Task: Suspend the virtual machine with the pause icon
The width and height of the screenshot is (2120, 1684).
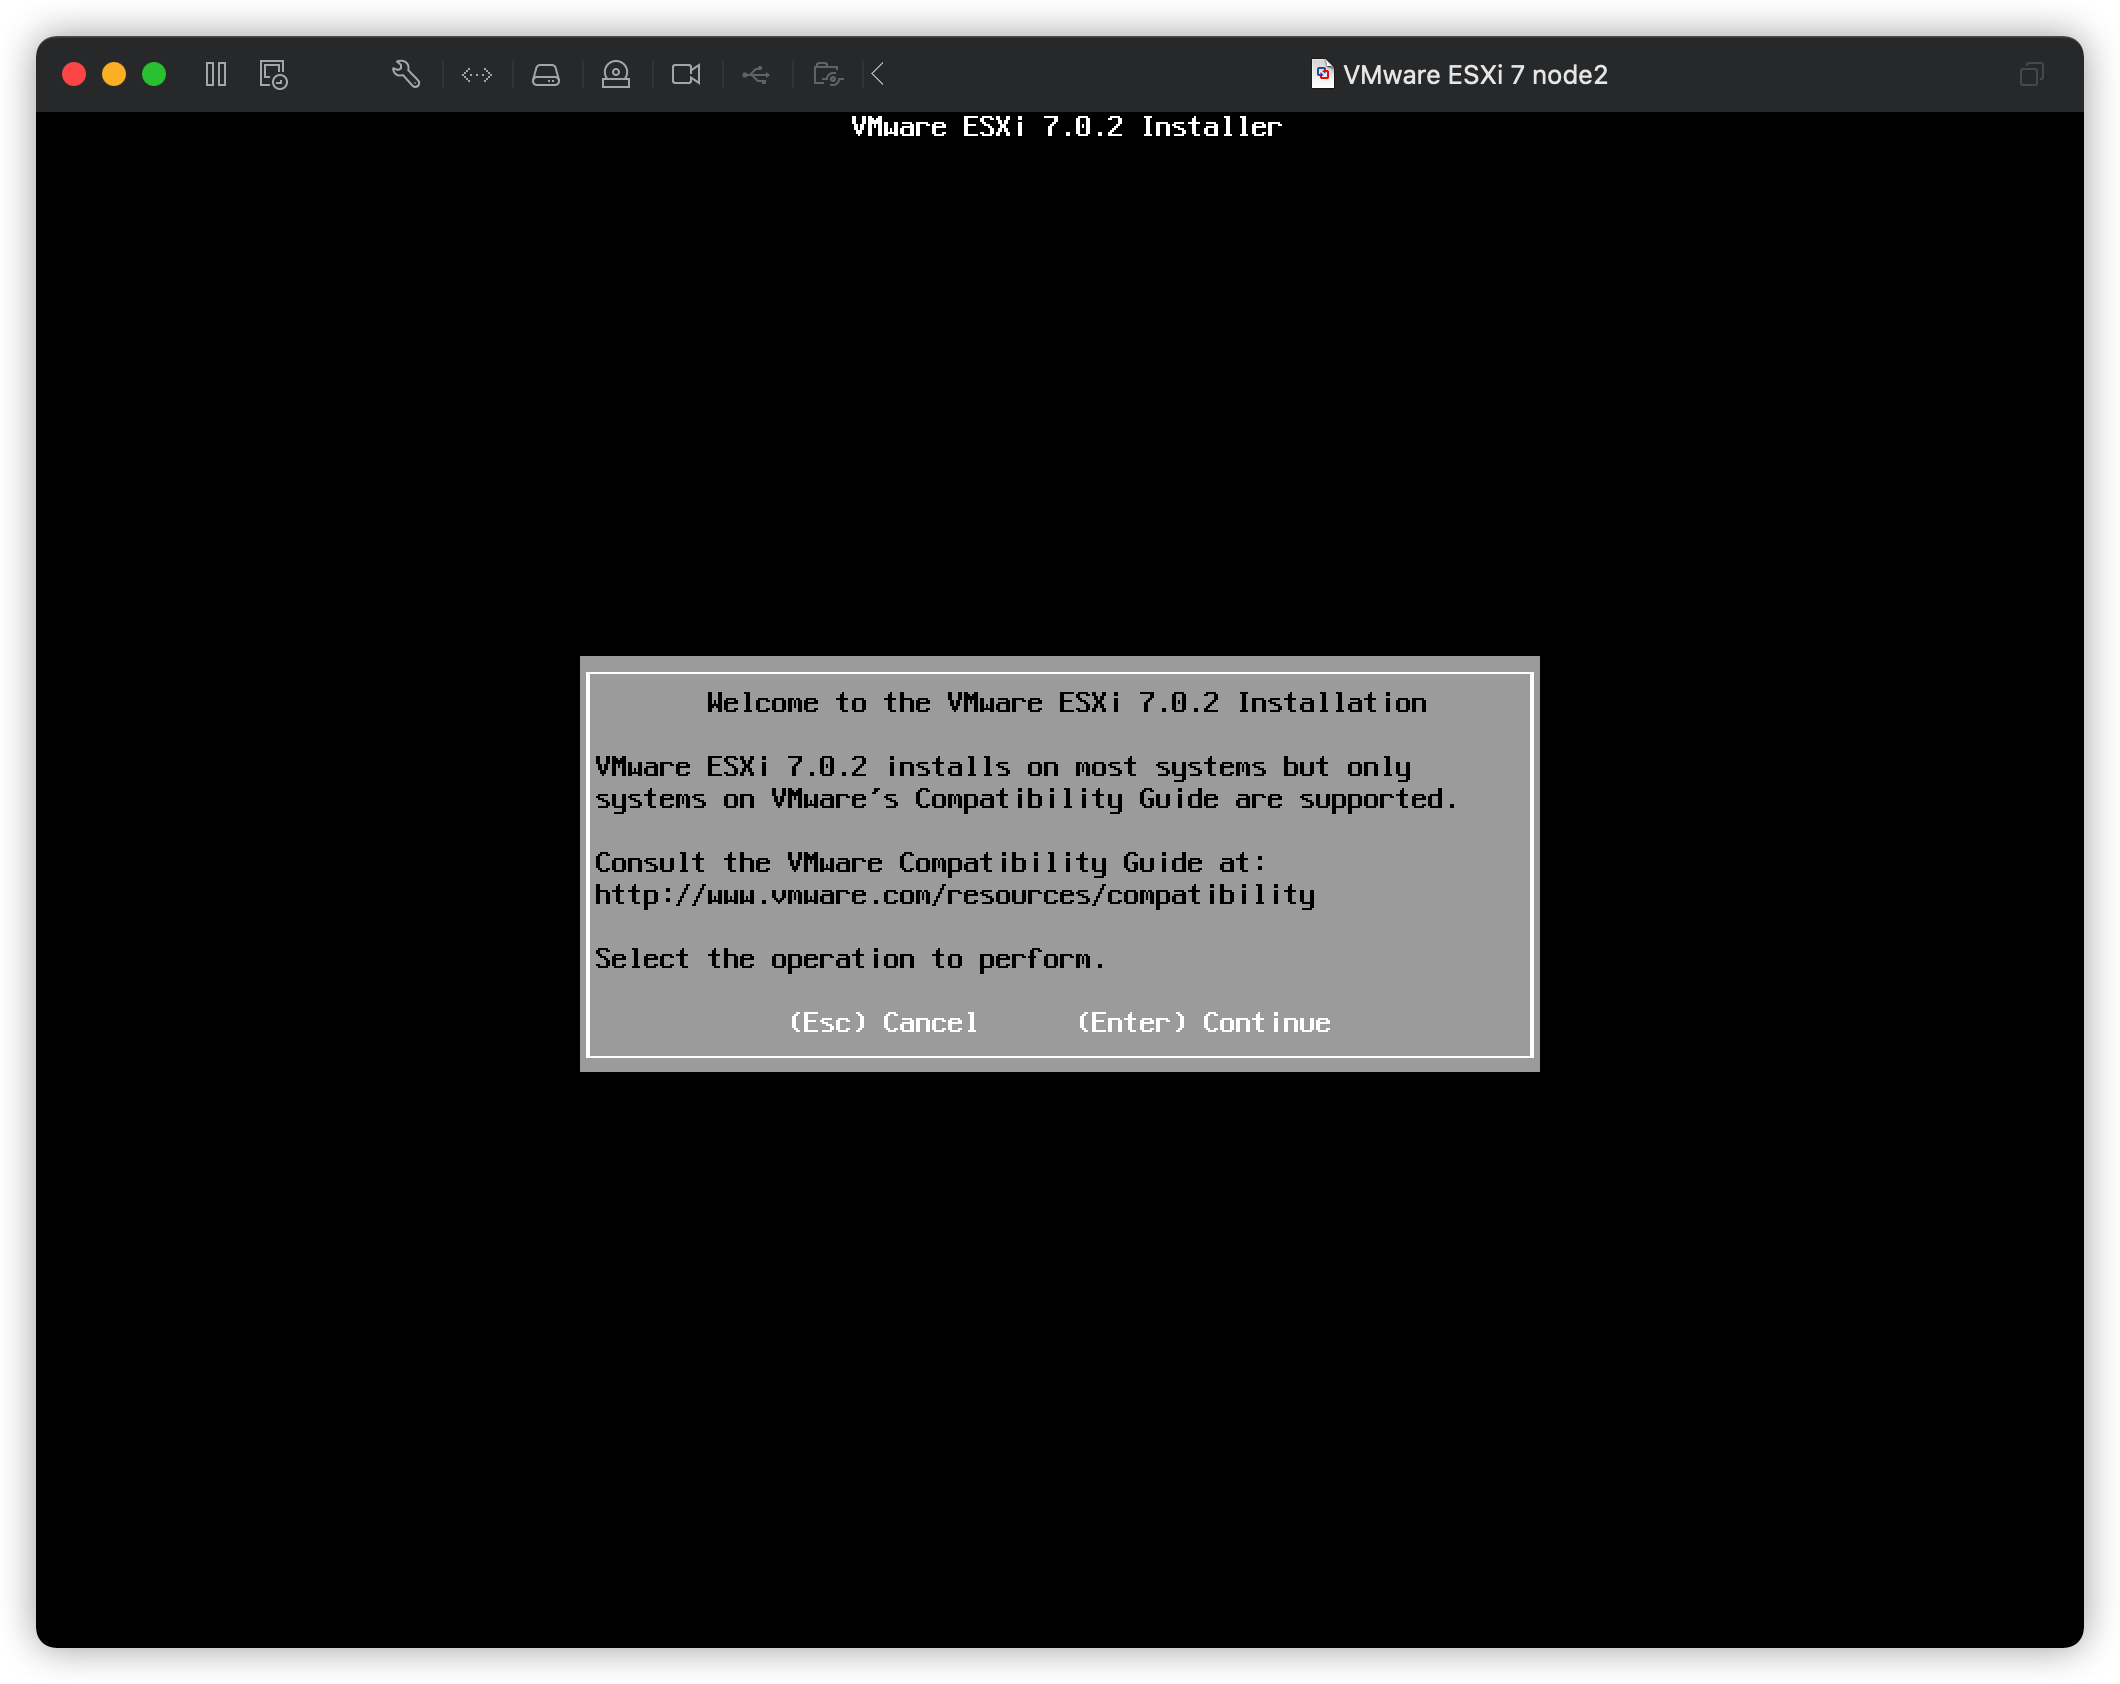Action: click(215, 74)
